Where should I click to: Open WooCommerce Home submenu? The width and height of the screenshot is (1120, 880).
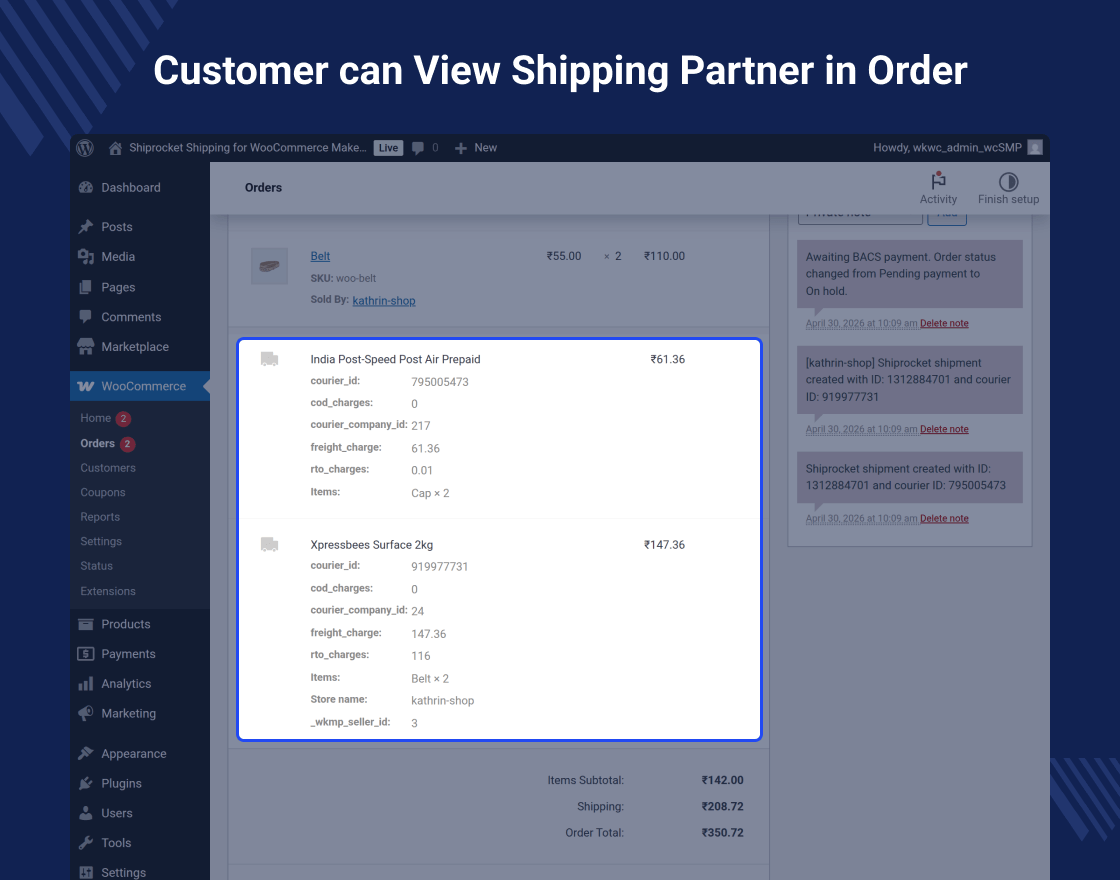[96, 418]
